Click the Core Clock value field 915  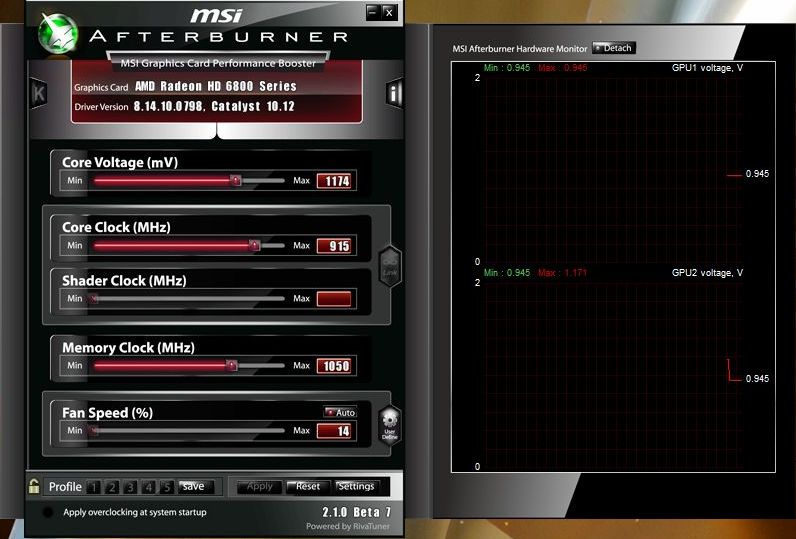[x=334, y=246]
